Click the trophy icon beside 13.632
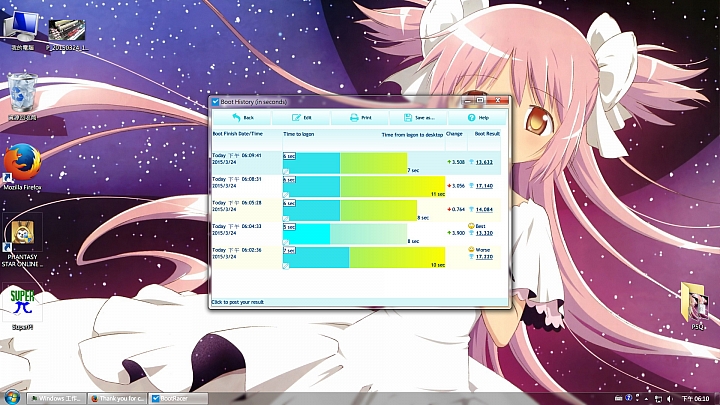Viewport: 720px width, 405px height. 471,162
